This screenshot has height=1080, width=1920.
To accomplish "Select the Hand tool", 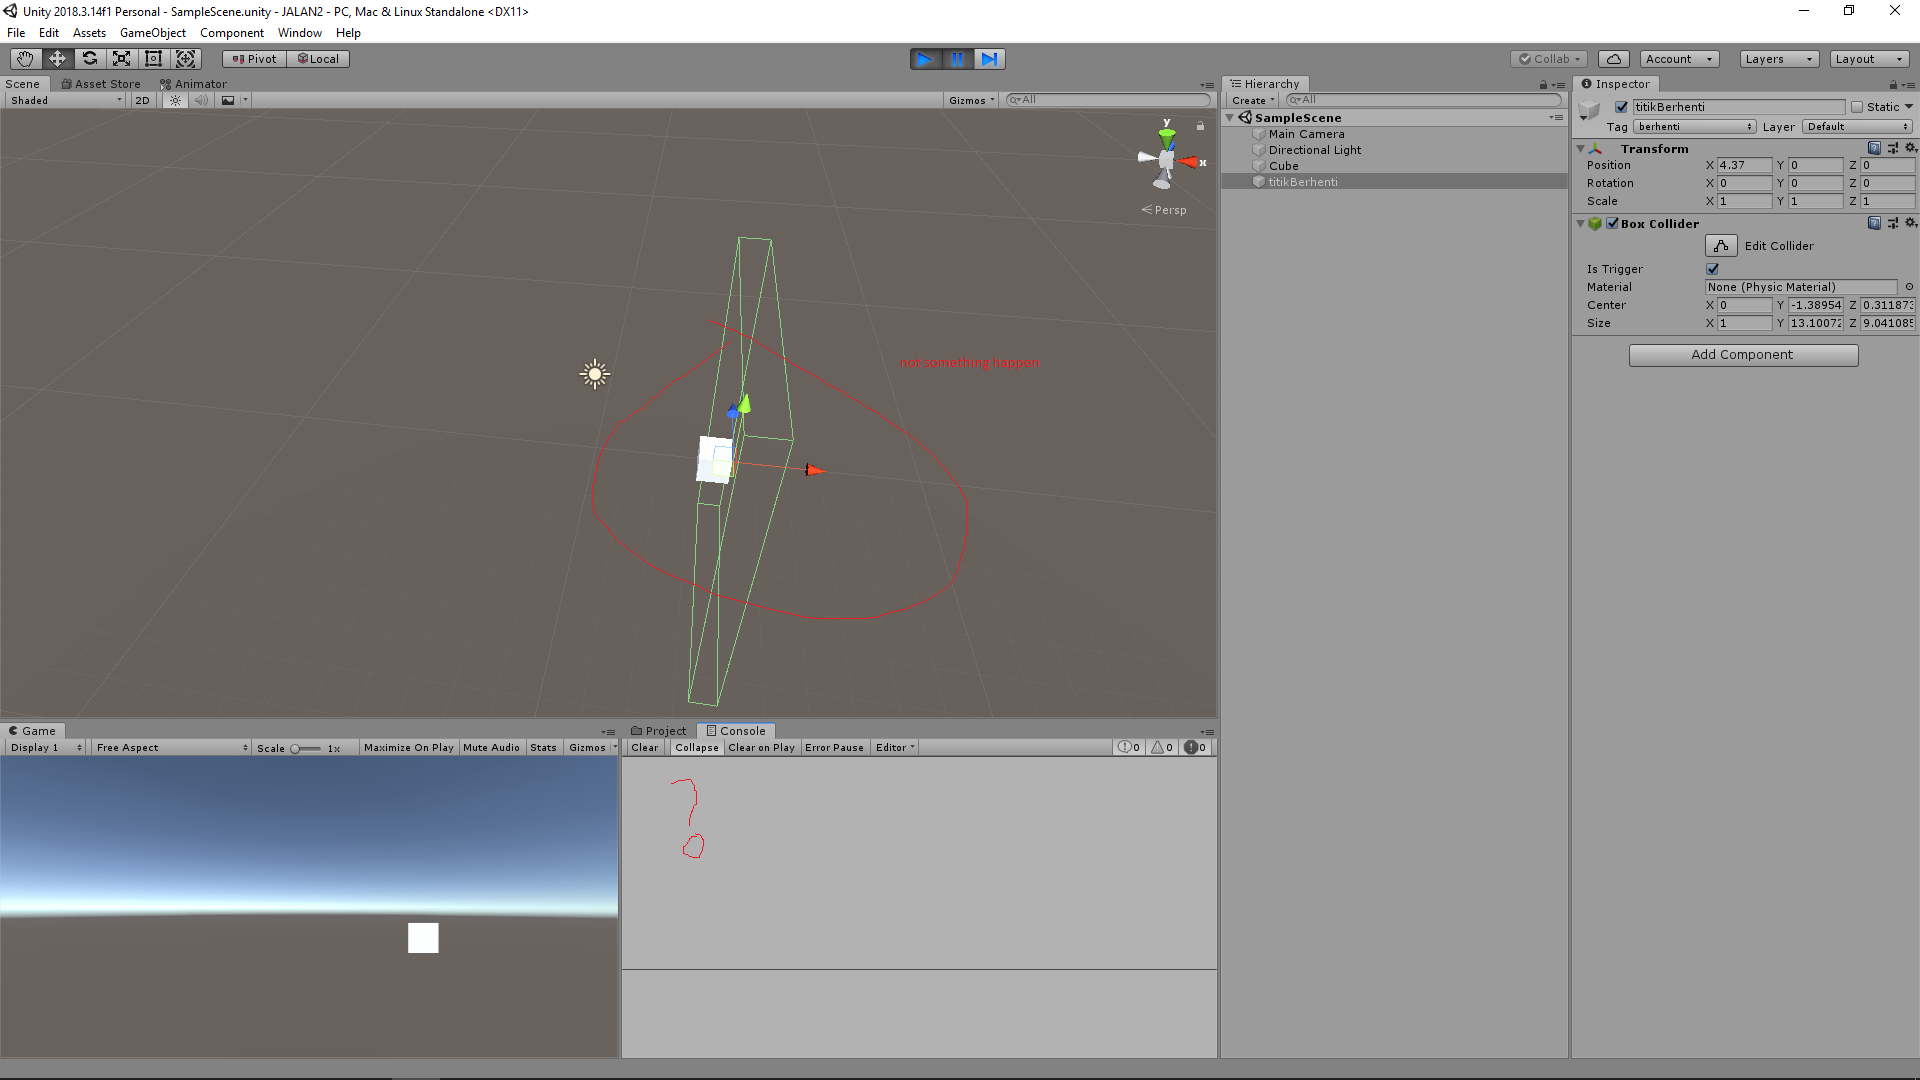I will (25, 59).
